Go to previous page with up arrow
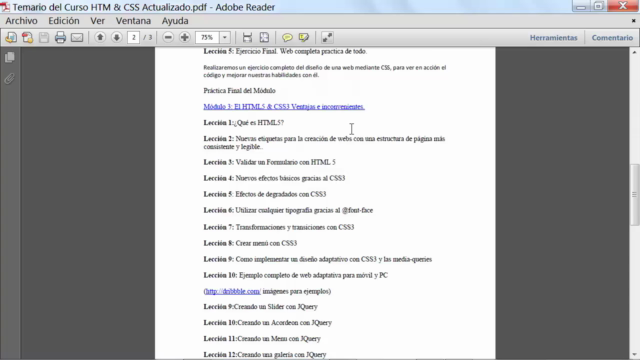Viewport: 640px width, 360px height. 100,38
